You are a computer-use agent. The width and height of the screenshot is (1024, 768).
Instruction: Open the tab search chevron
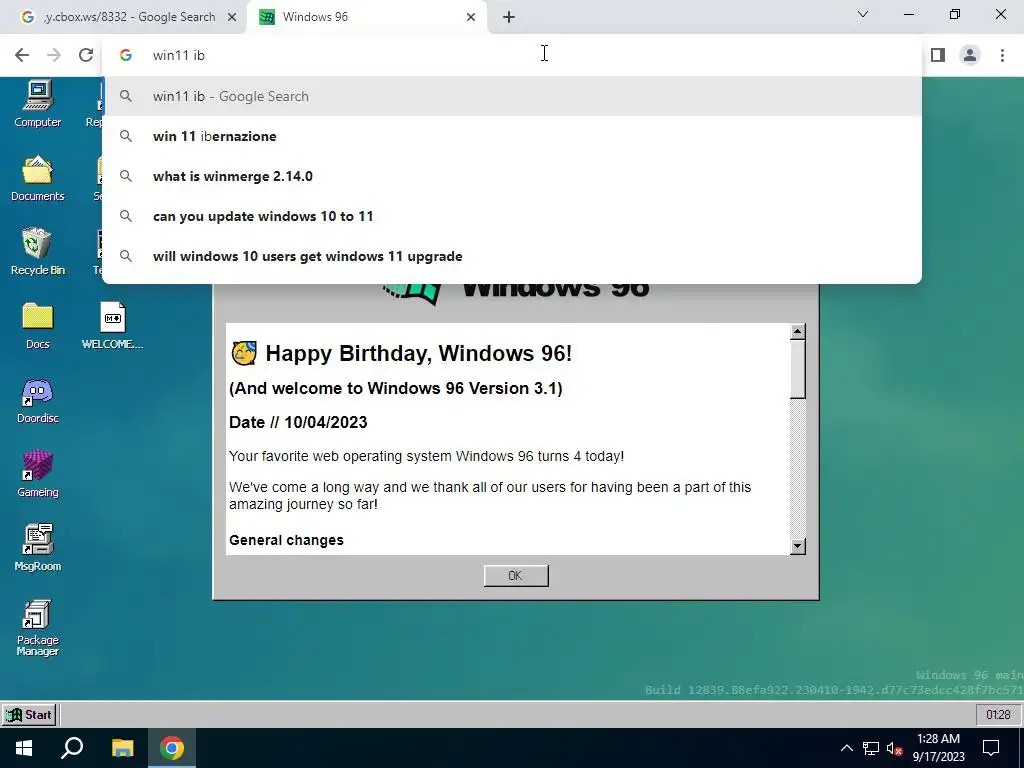863,14
